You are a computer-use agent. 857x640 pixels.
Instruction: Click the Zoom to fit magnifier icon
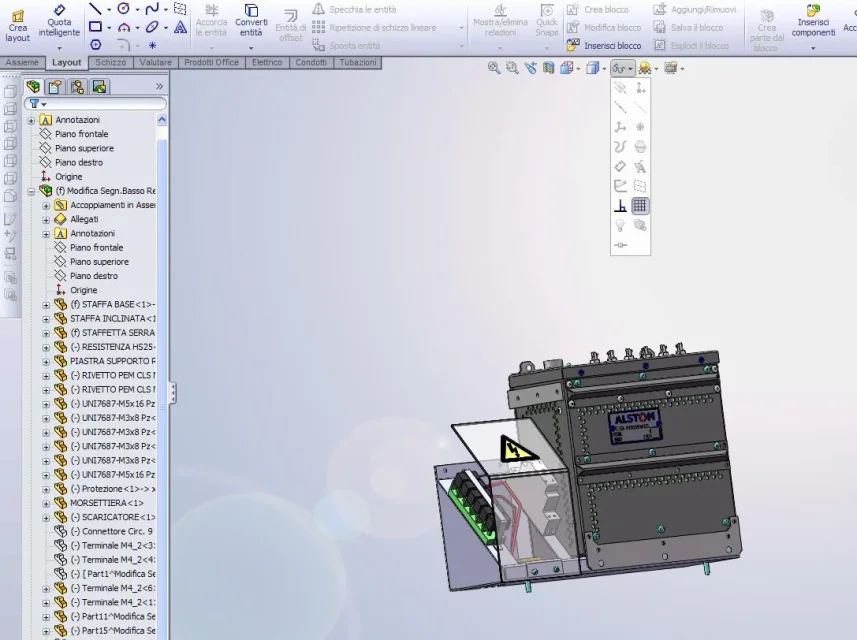tap(494, 68)
